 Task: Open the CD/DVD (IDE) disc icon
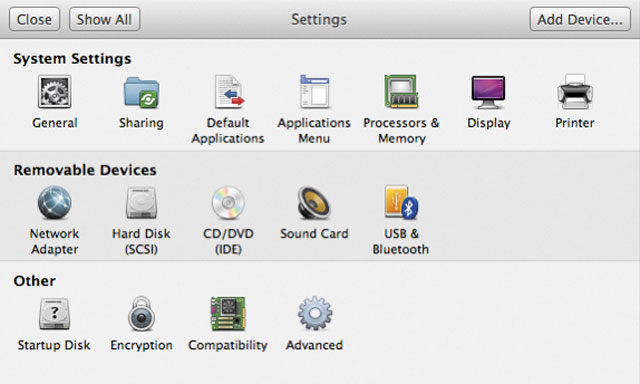tap(228, 202)
